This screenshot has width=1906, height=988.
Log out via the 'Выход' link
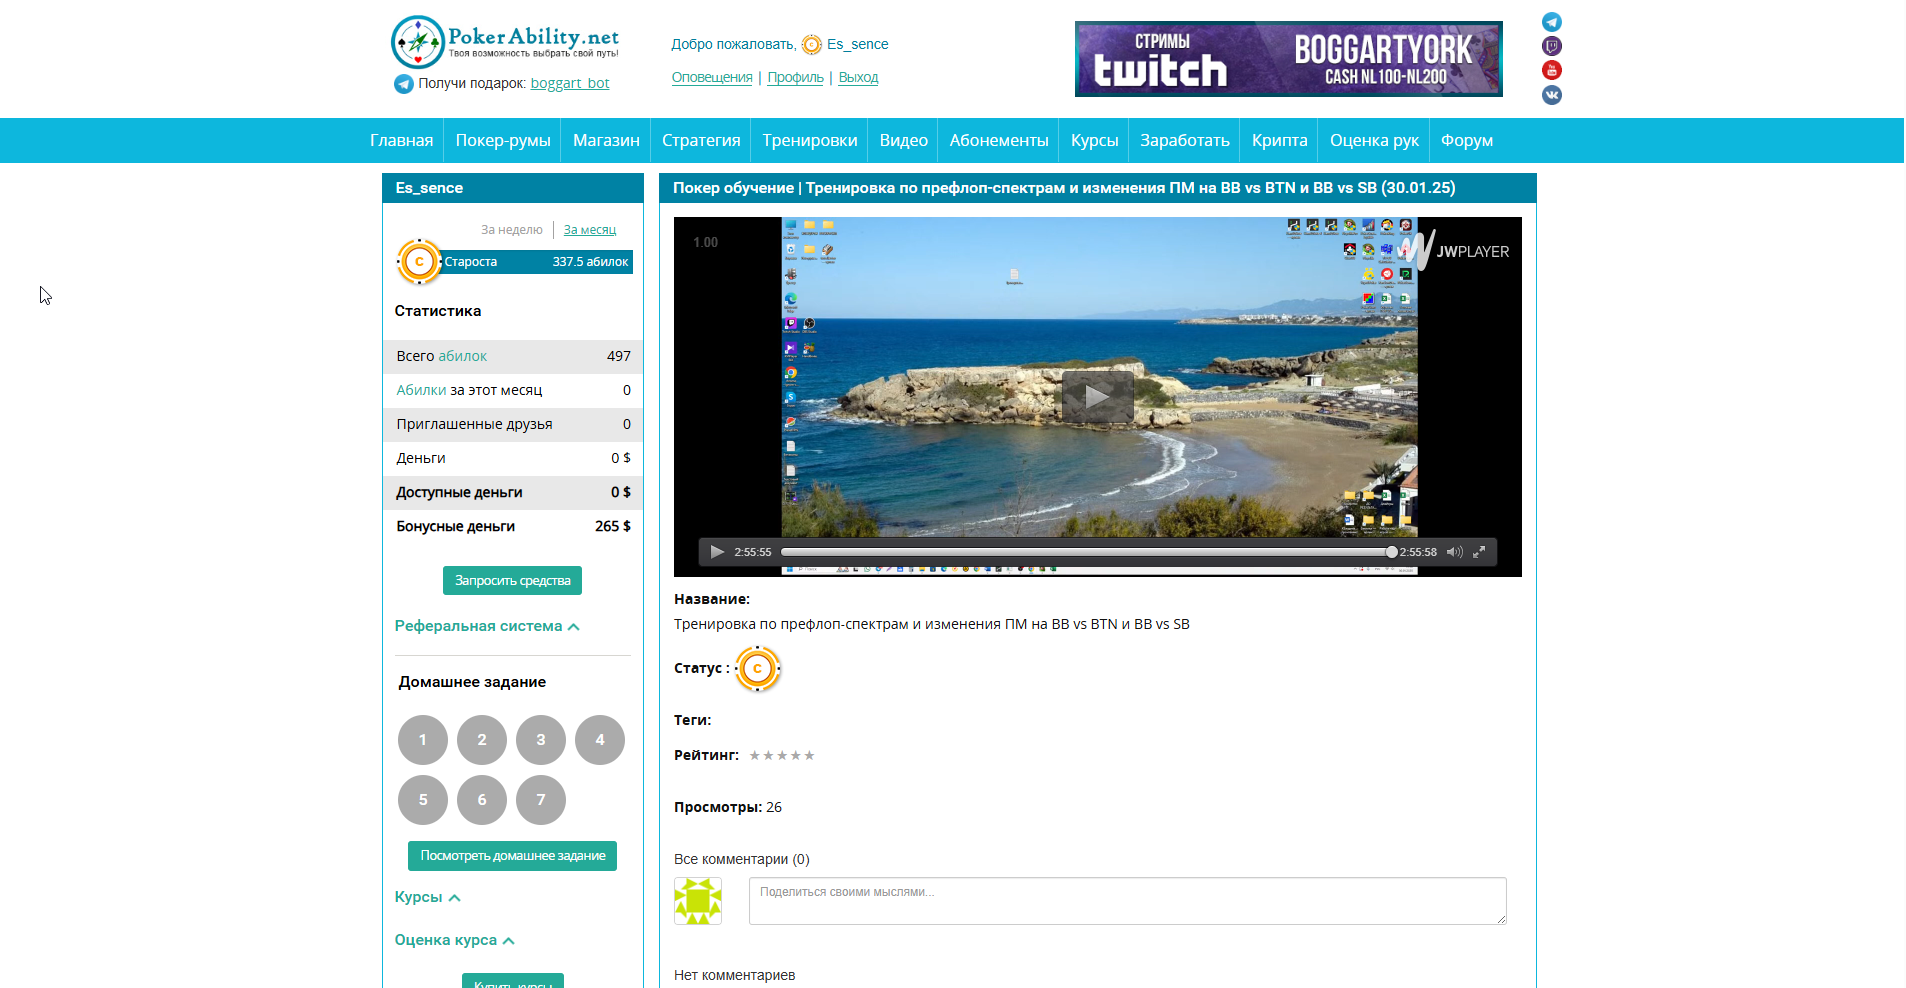click(x=858, y=78)
